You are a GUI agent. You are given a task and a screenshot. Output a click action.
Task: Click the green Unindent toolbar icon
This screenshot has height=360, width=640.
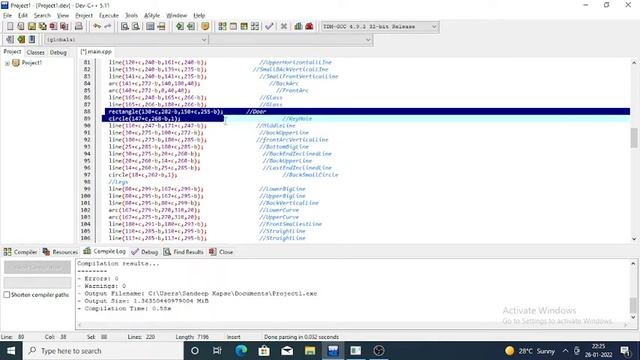(191, 27)
